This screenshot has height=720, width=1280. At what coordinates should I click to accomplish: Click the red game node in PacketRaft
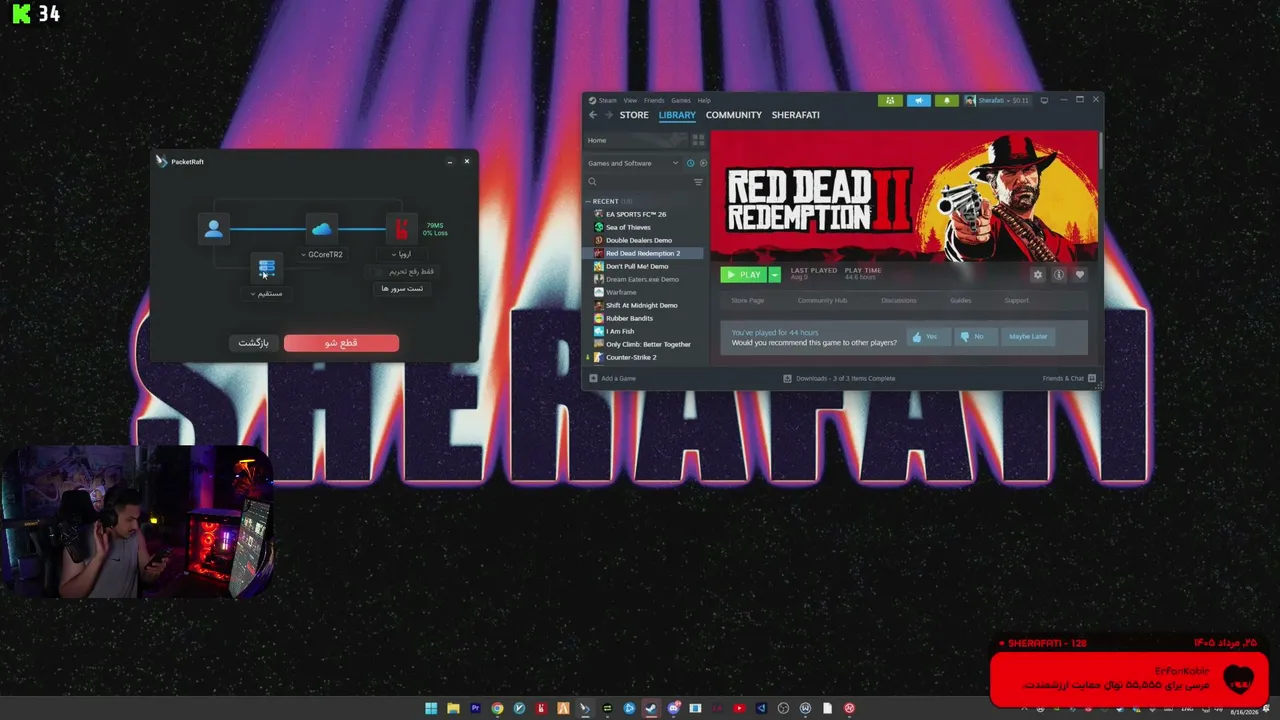pos(401,229)
